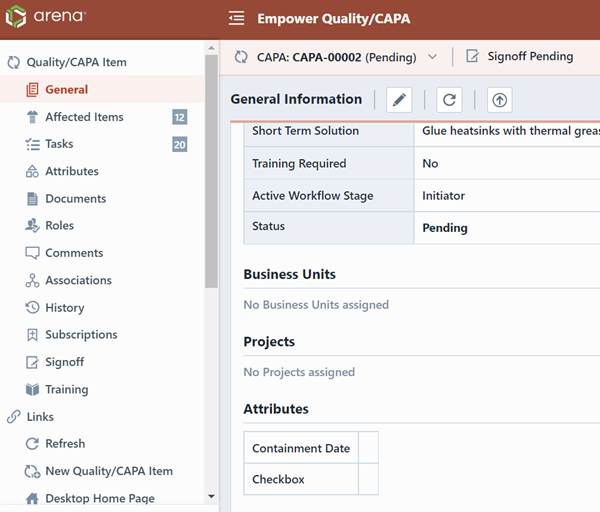Click the sidebar Refresh arrow icon
Image resolution: width=600 pixels, height=512 pixels.
[33, 444]
